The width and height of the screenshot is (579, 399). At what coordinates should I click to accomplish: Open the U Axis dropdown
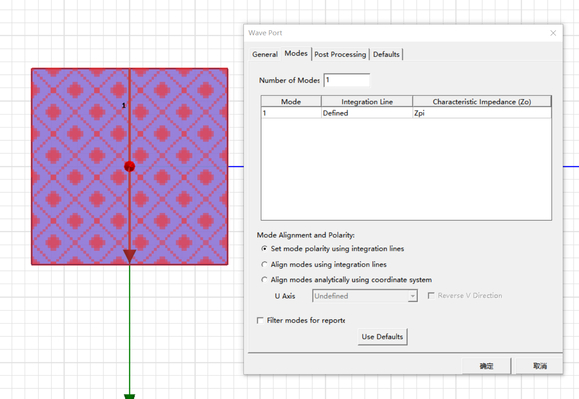tap(365, 296)
